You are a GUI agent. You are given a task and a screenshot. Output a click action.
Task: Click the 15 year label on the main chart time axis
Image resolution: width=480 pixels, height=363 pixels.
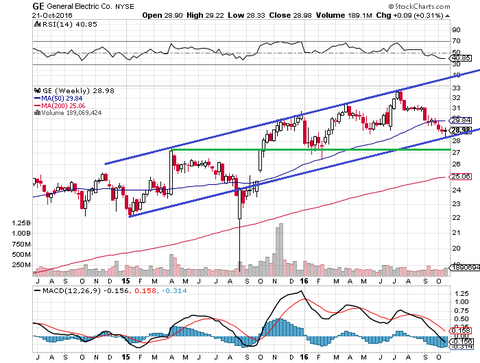126,281
